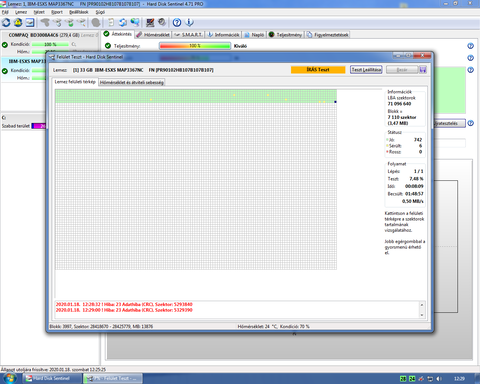Switch to the S.M.A.R.T. tab
Viewport: 480px width, 384px height.
click(x=188, y=34)
